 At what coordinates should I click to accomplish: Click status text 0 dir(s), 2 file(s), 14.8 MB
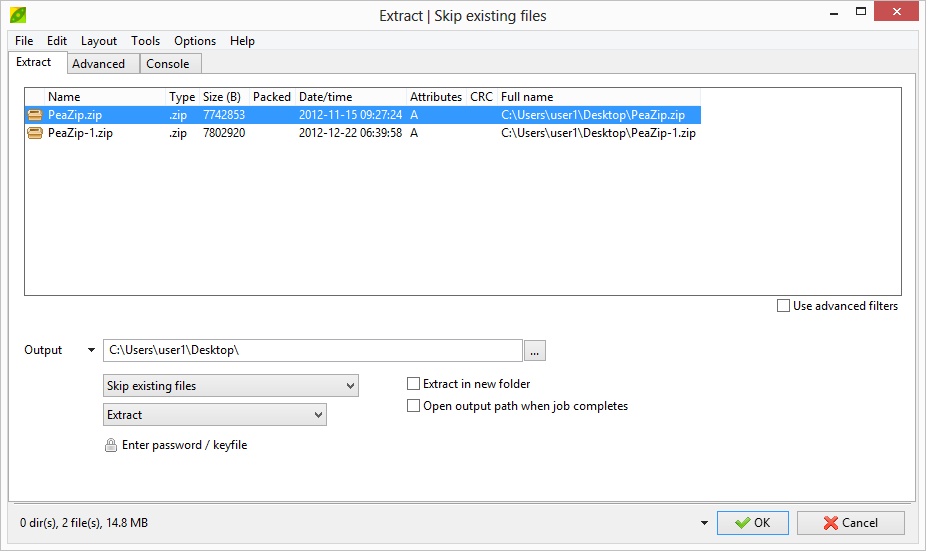[84, 523]
